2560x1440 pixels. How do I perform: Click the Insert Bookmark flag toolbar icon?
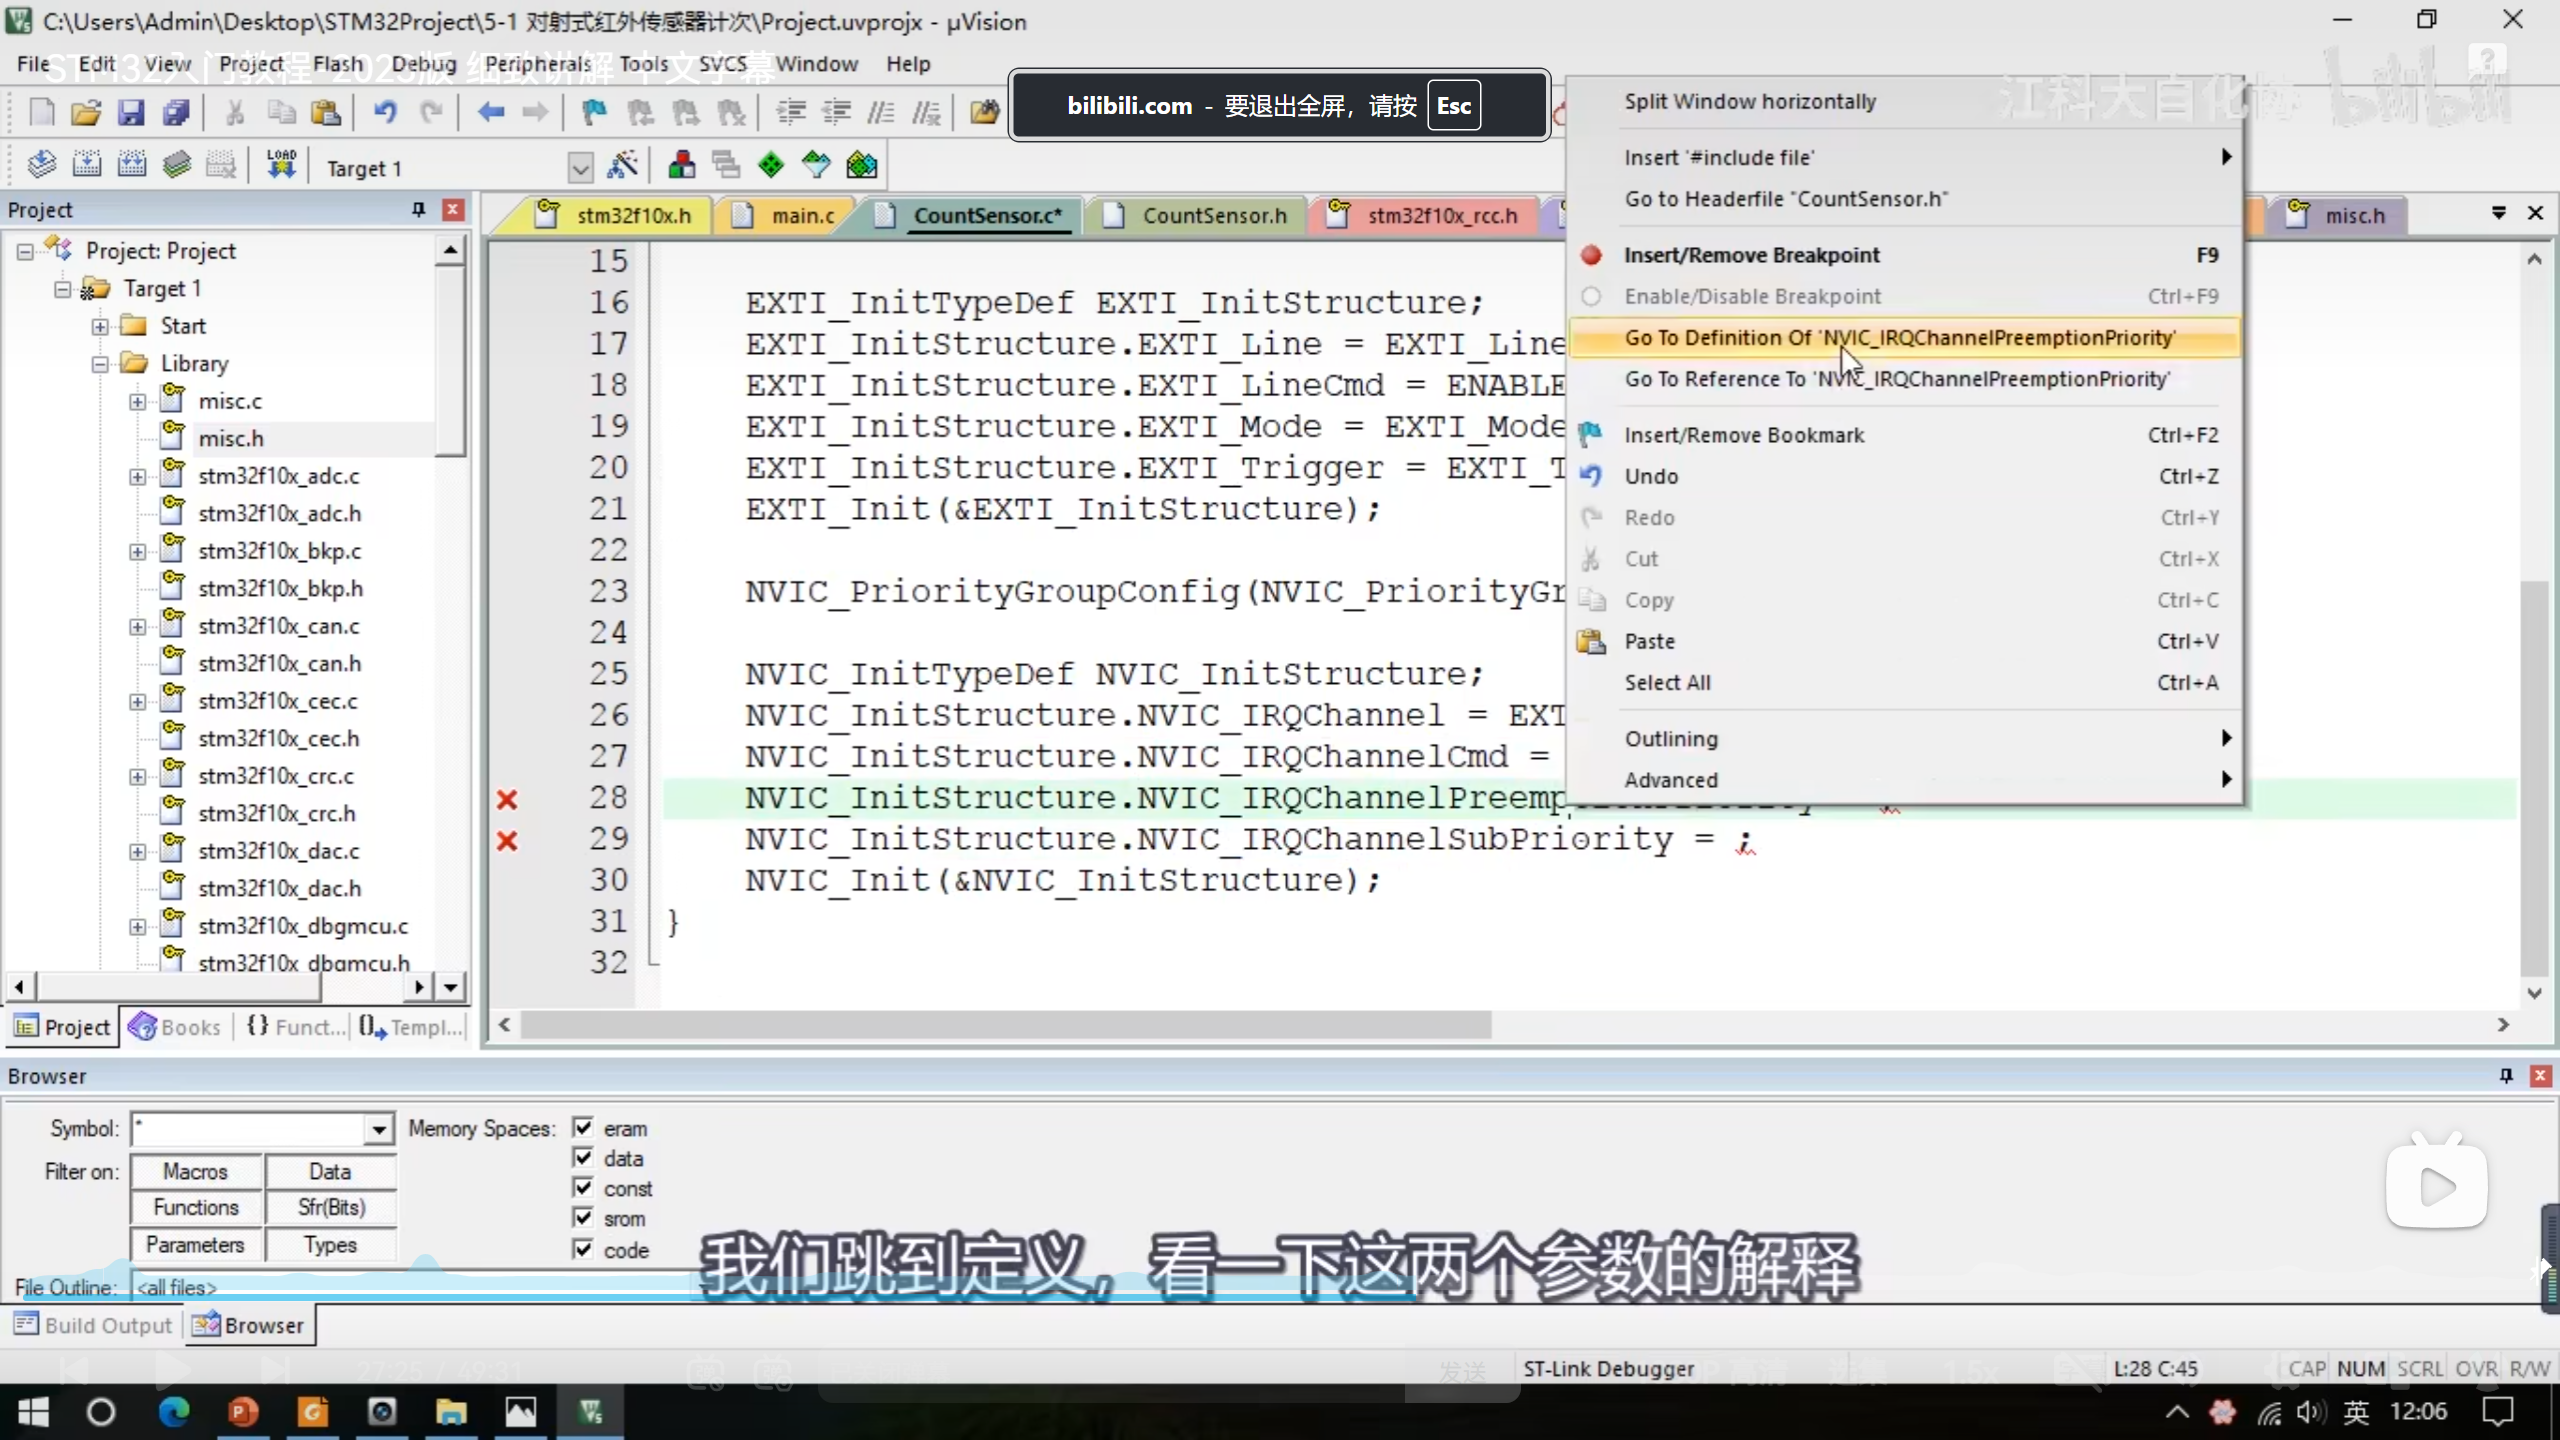pos(594,112)
